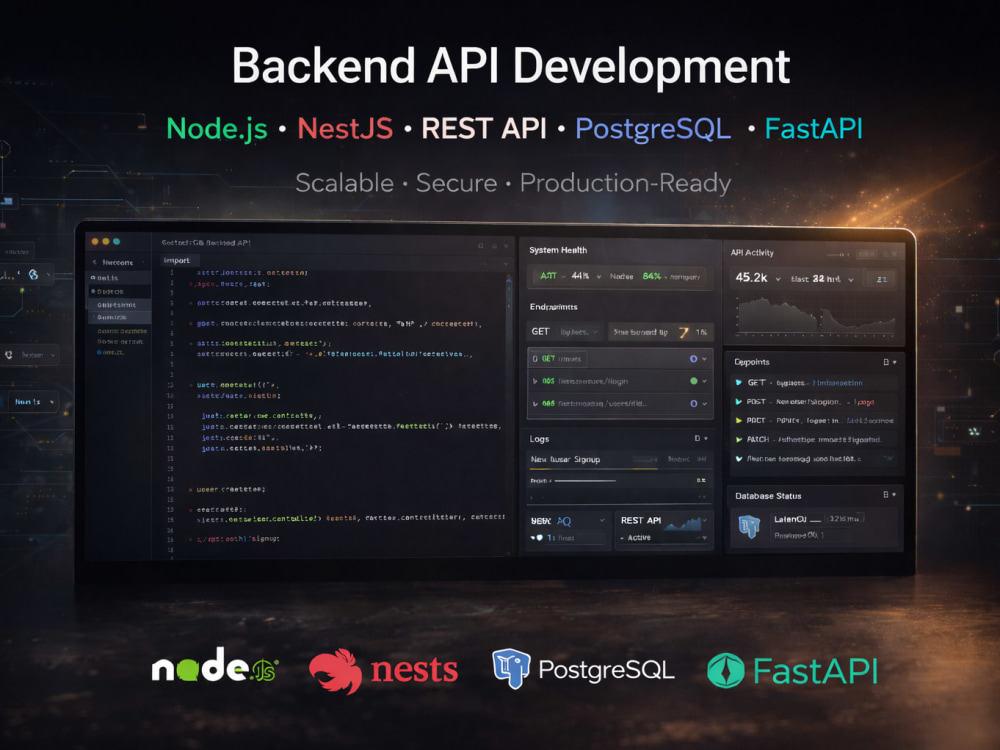Open the chevron at the right of the /login endpoint row
Viewport: 1000px width, 750px height.
[704, 381]
